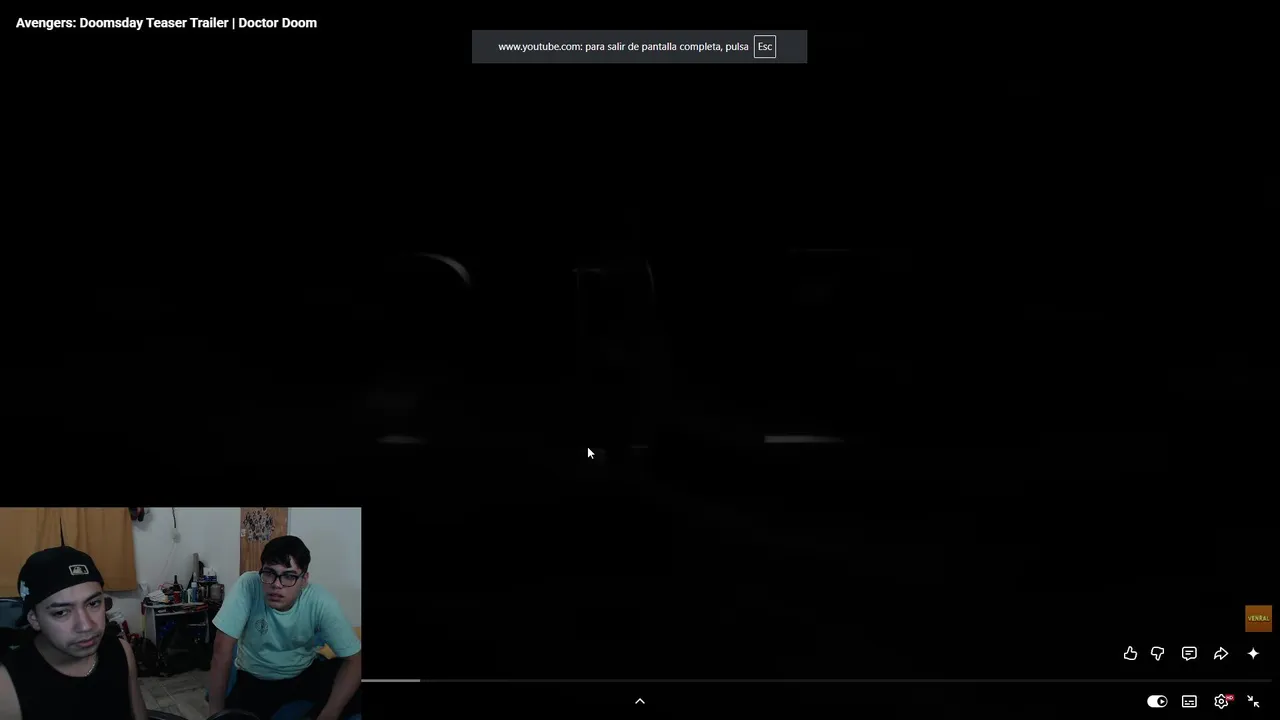
Task: Toggle subtitles/closed captions
Action: pos(1189,701)
